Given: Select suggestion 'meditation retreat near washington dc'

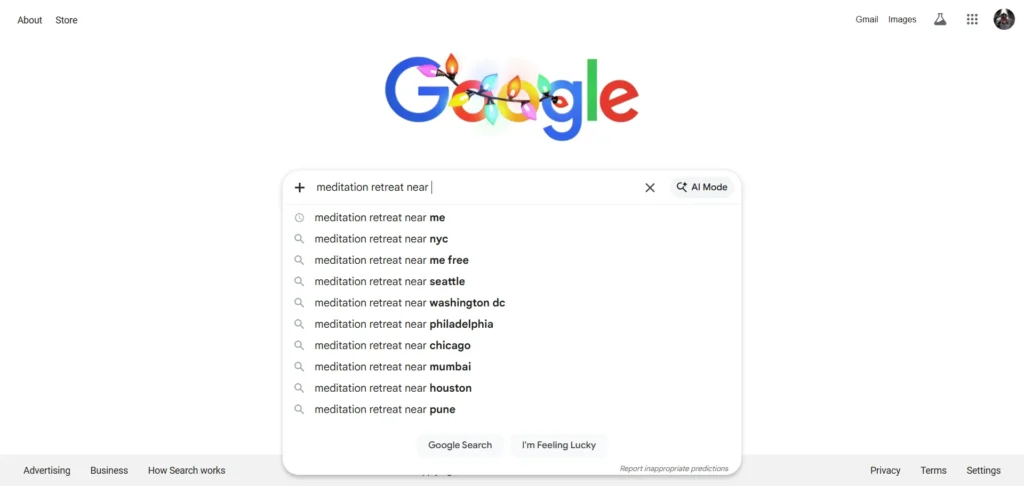Looking at the screenshot, I should [409, 303].
